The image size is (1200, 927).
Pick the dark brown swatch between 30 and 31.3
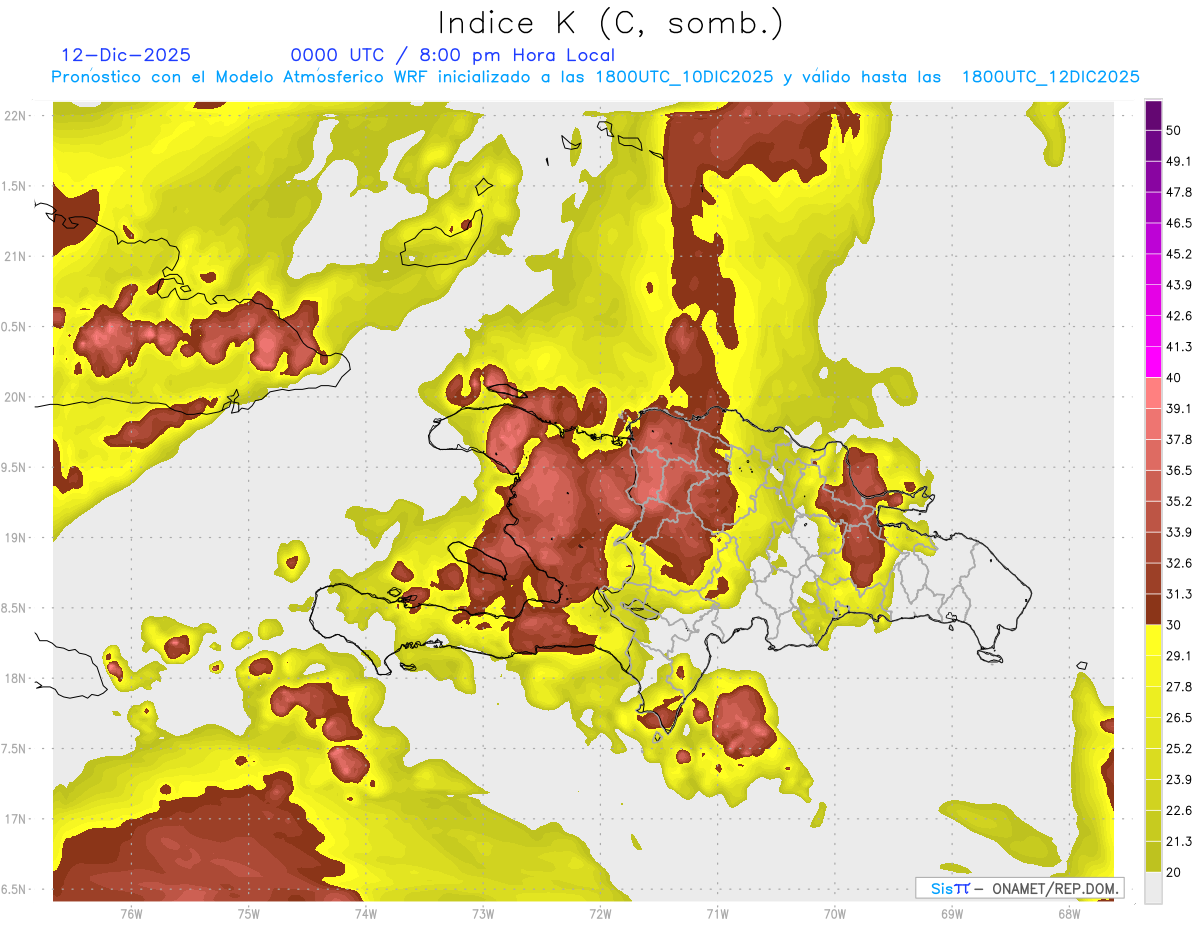tap(1154, 609)
